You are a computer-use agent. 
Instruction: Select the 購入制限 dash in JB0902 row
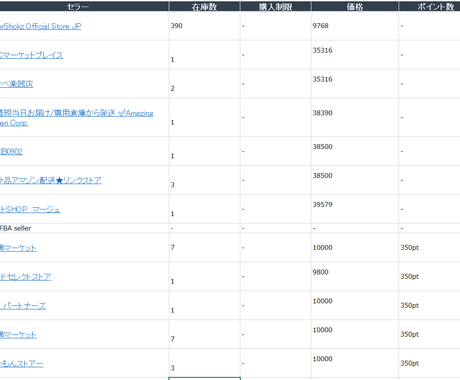pyautogui.click(x=243, y=151)
